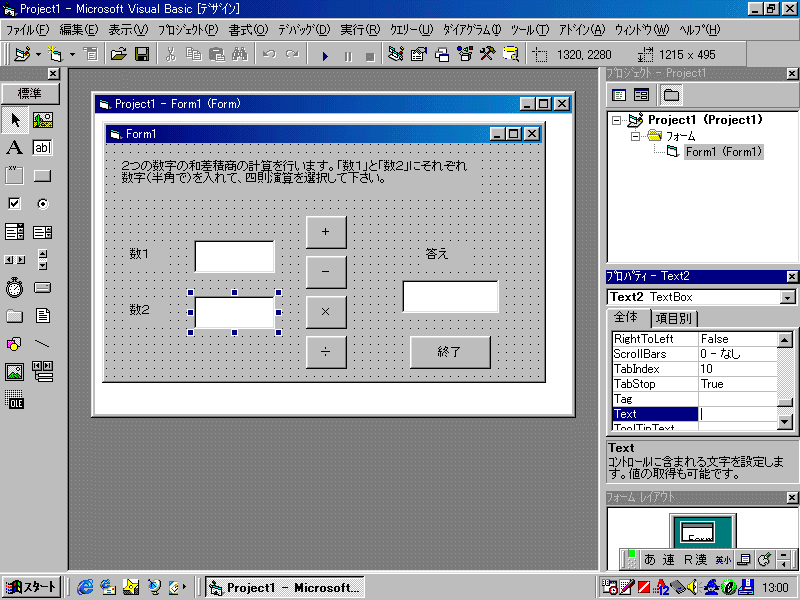The height and width of the screenshot is (600, 800).
Task: Open the Properties Window toolbar icon
Action: tap(419, 54)
